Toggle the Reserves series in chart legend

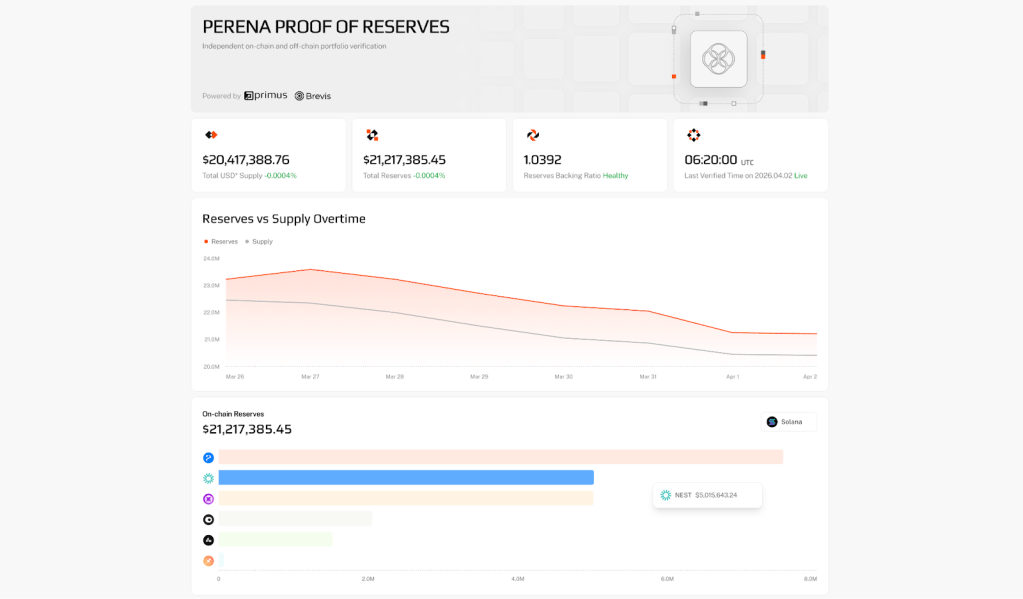click(x=222, y=241)
